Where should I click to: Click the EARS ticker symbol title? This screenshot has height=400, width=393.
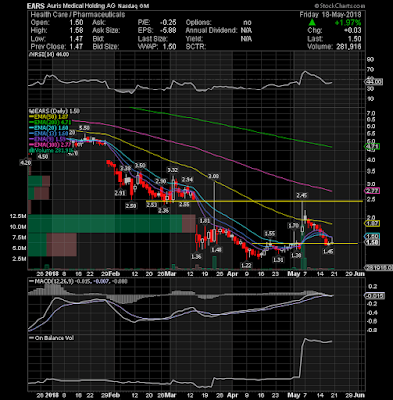pyautogui.click(x=35, y=6)
